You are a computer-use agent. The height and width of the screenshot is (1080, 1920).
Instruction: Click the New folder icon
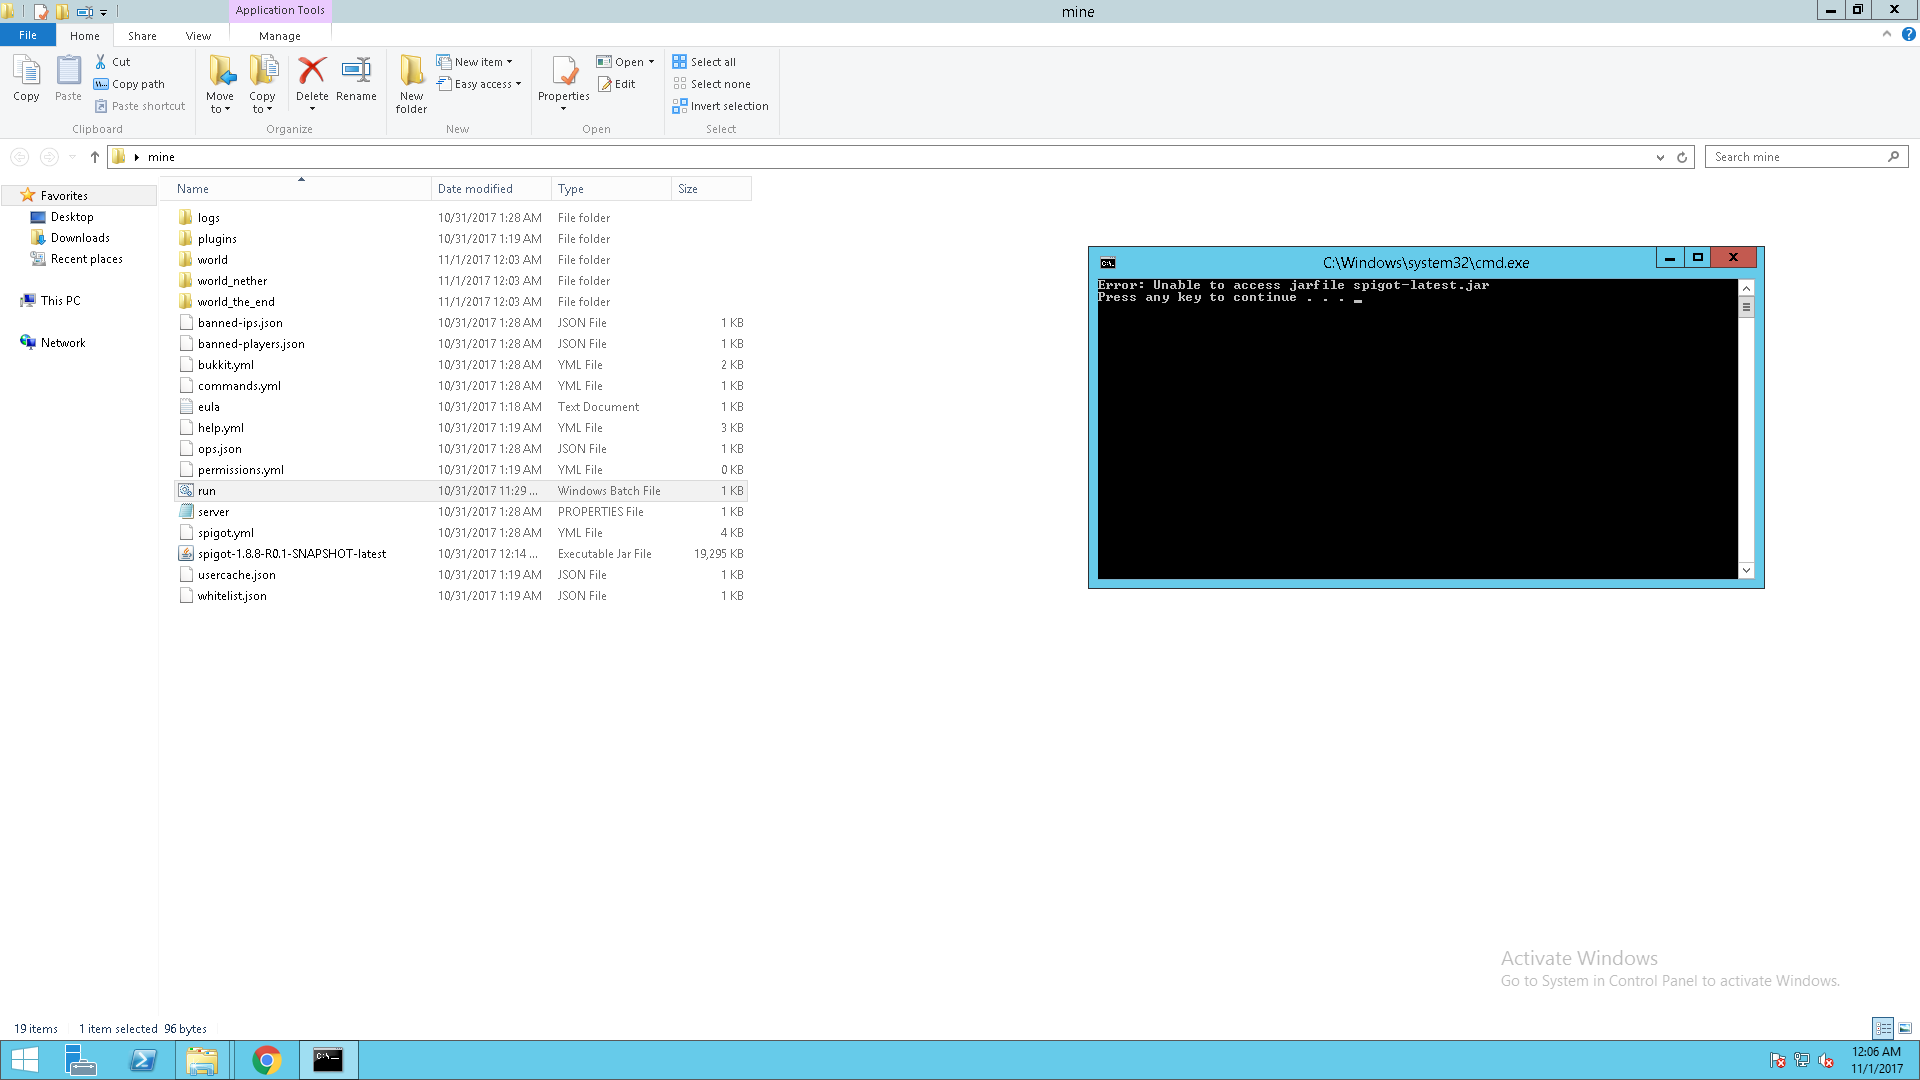(x=411, y=72)
